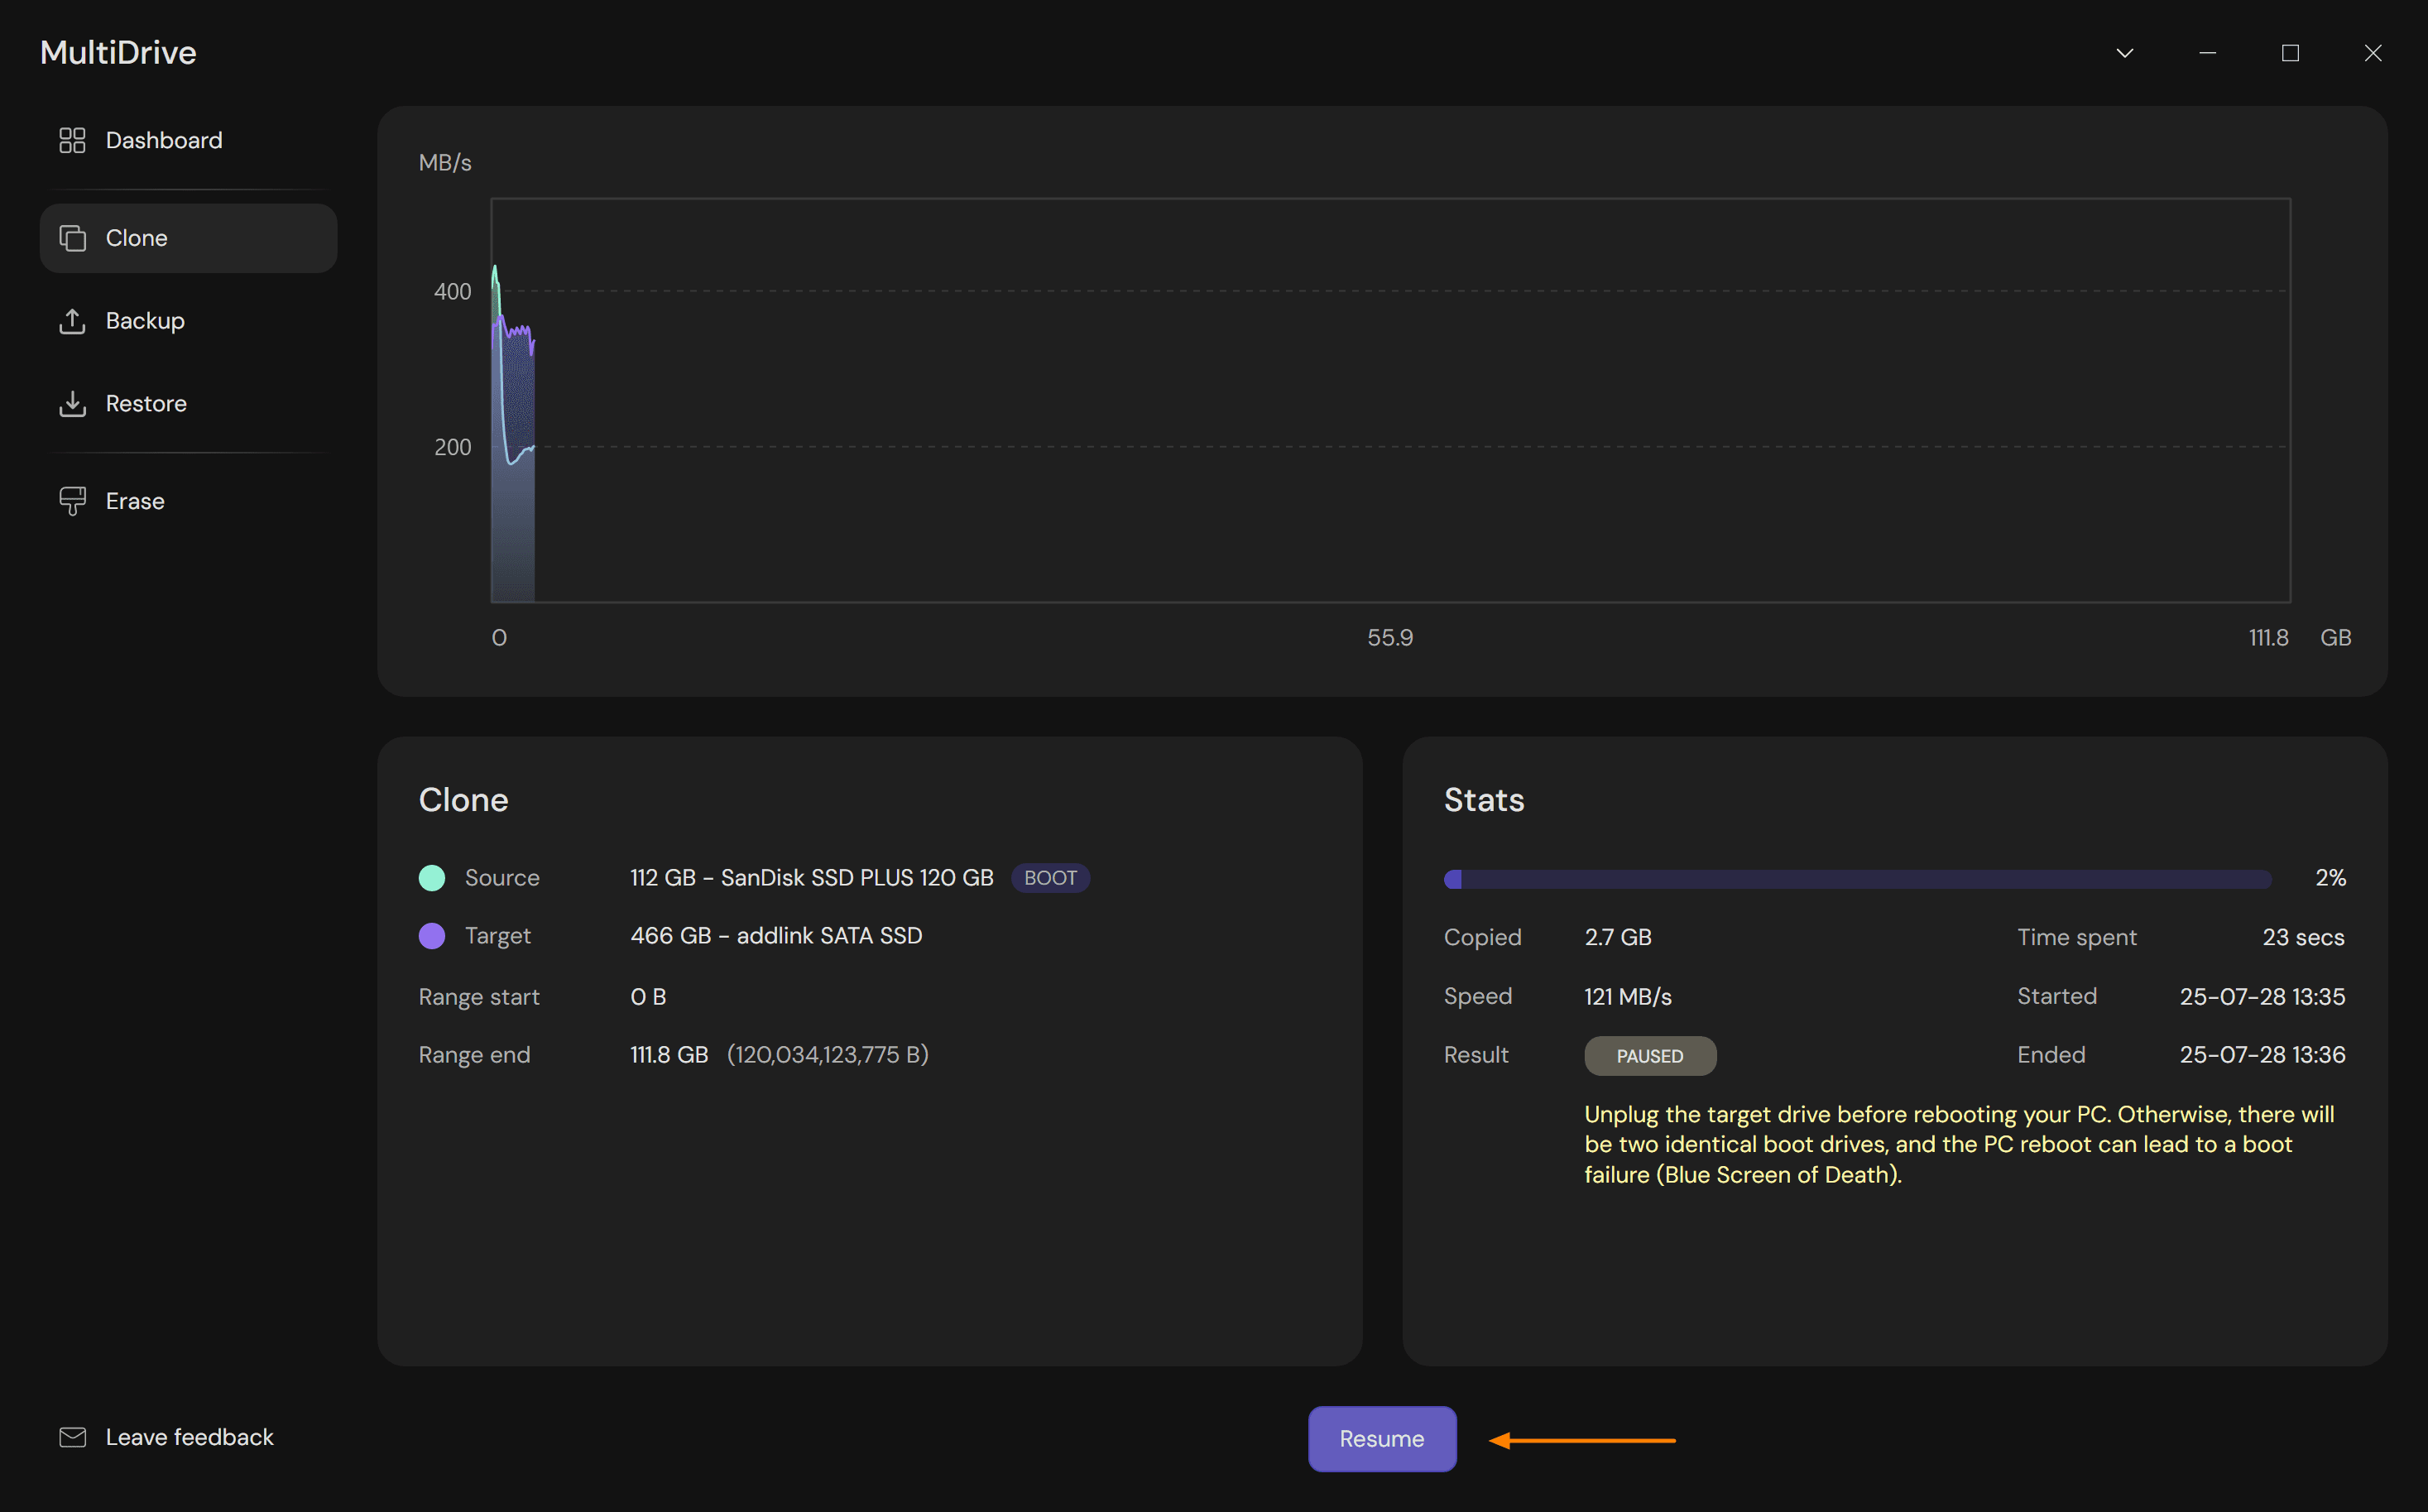Image resolution: width=2428 pixels, height=1512 pixels.
Task: Click the PAUSED status badge
Action: pyautogui.click(x=1650, y=1055)
